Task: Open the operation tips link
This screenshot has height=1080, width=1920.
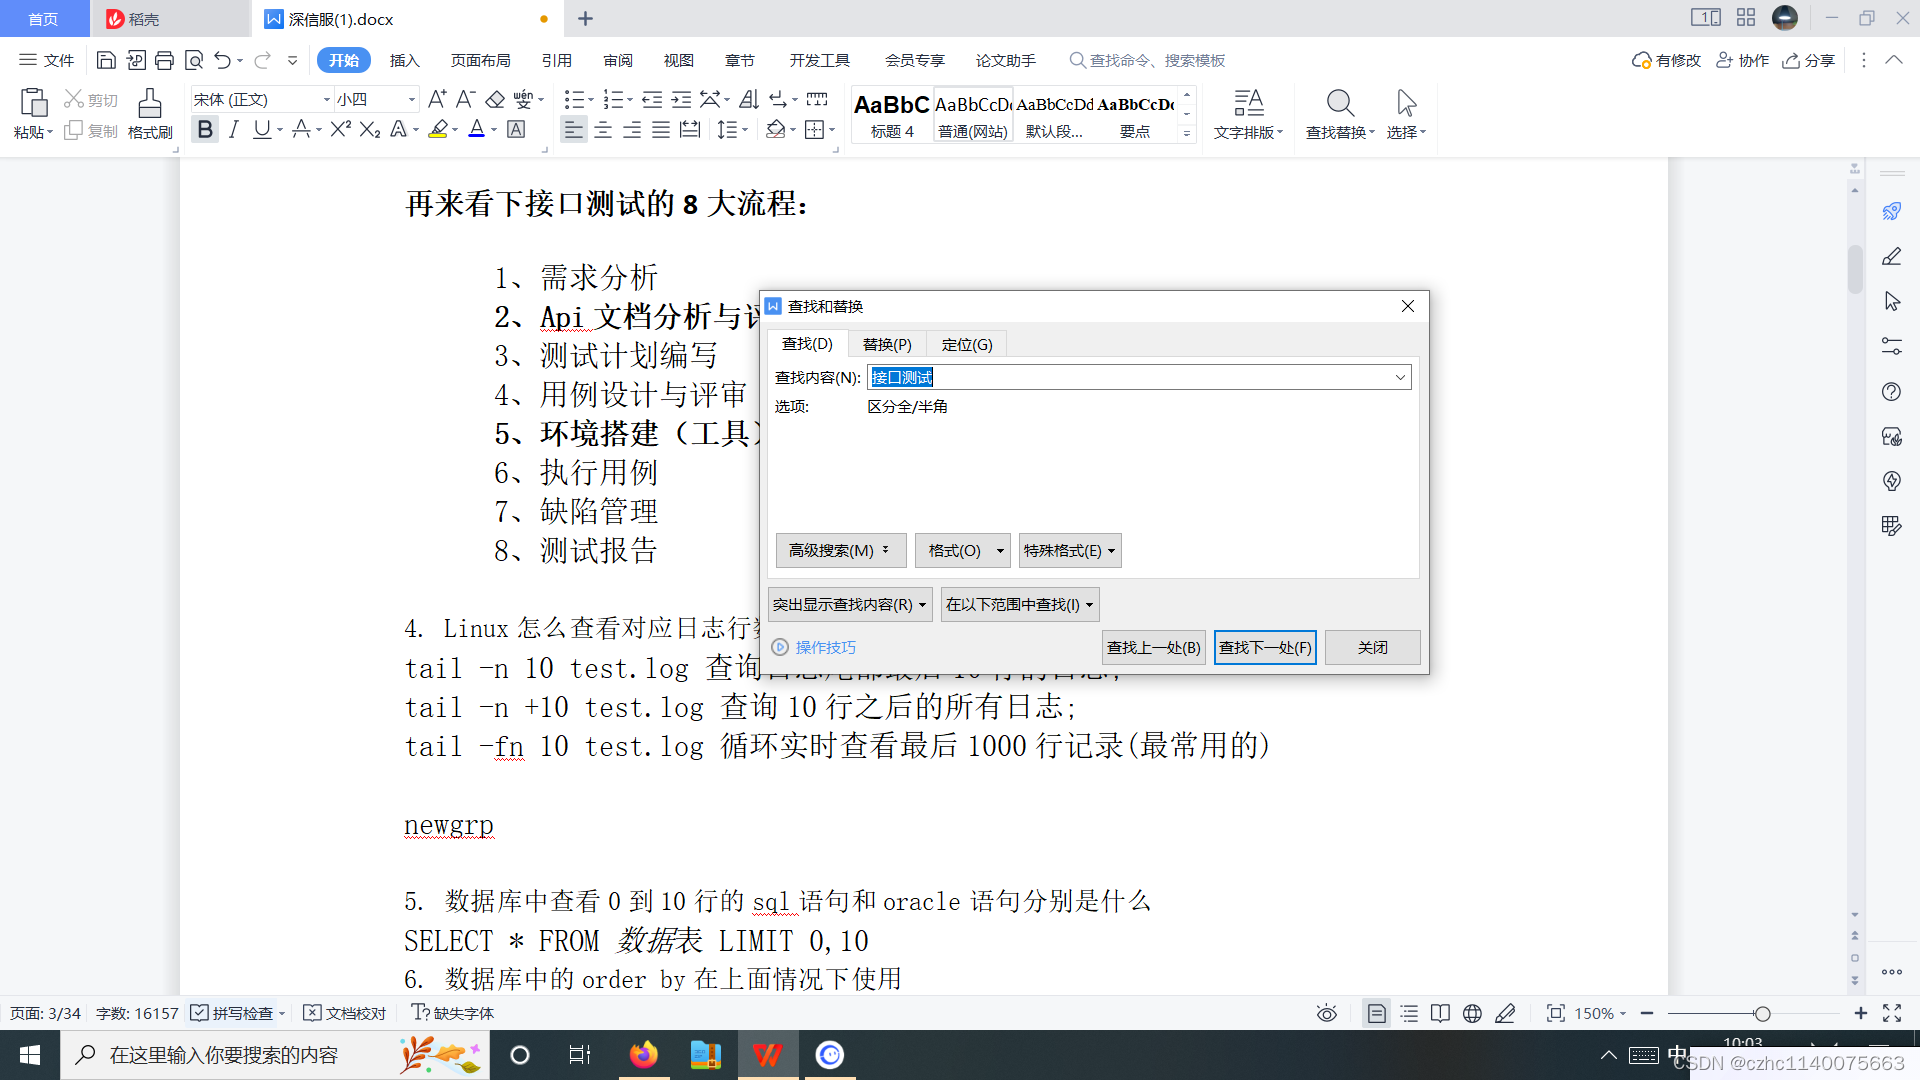Action: (x=825, y=648)
